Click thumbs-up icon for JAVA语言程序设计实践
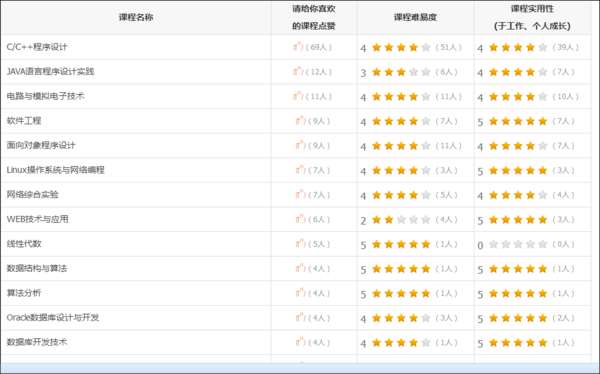Viewport: 600px width, 374px height. point(298,72)
